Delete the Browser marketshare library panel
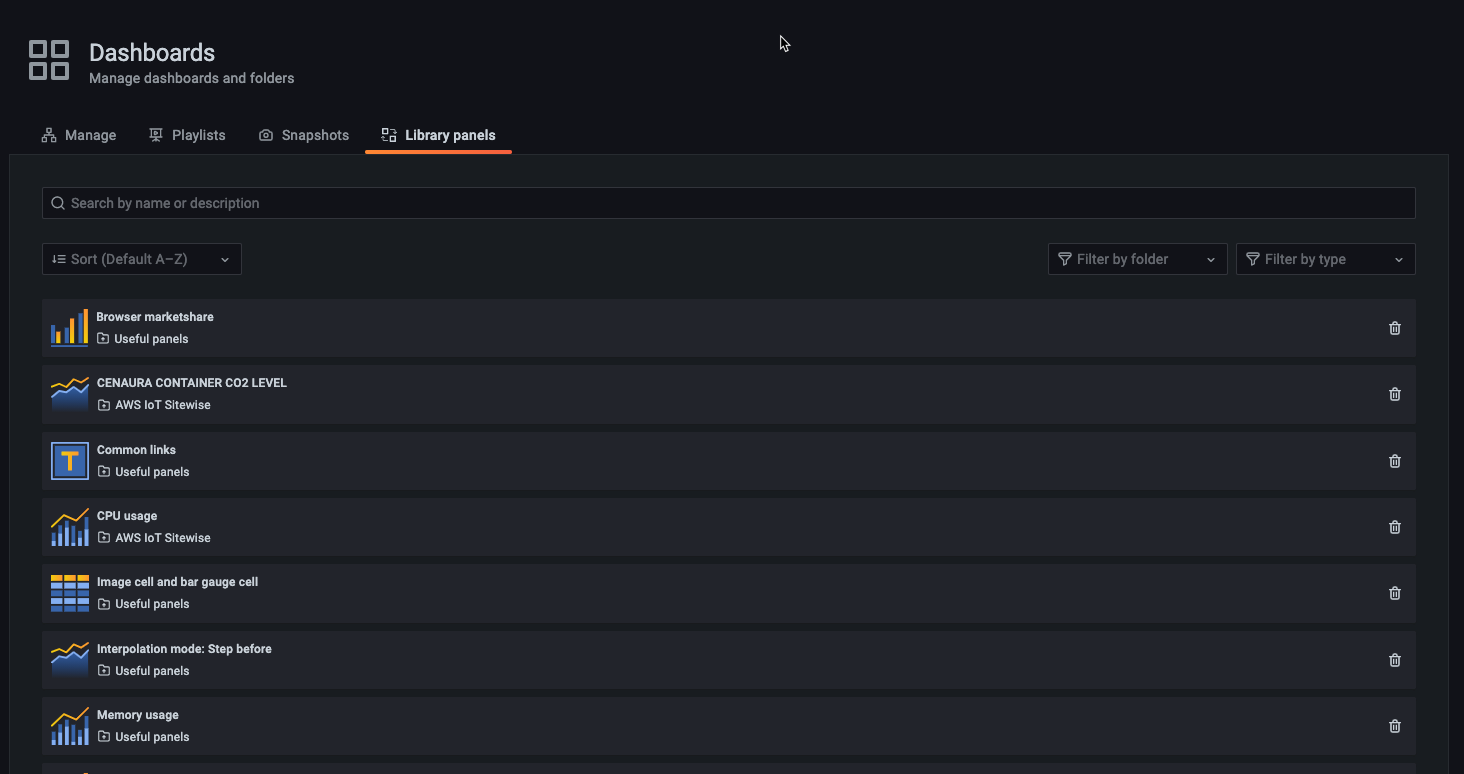1464x774 pixels. click(x=1394, y=327)
